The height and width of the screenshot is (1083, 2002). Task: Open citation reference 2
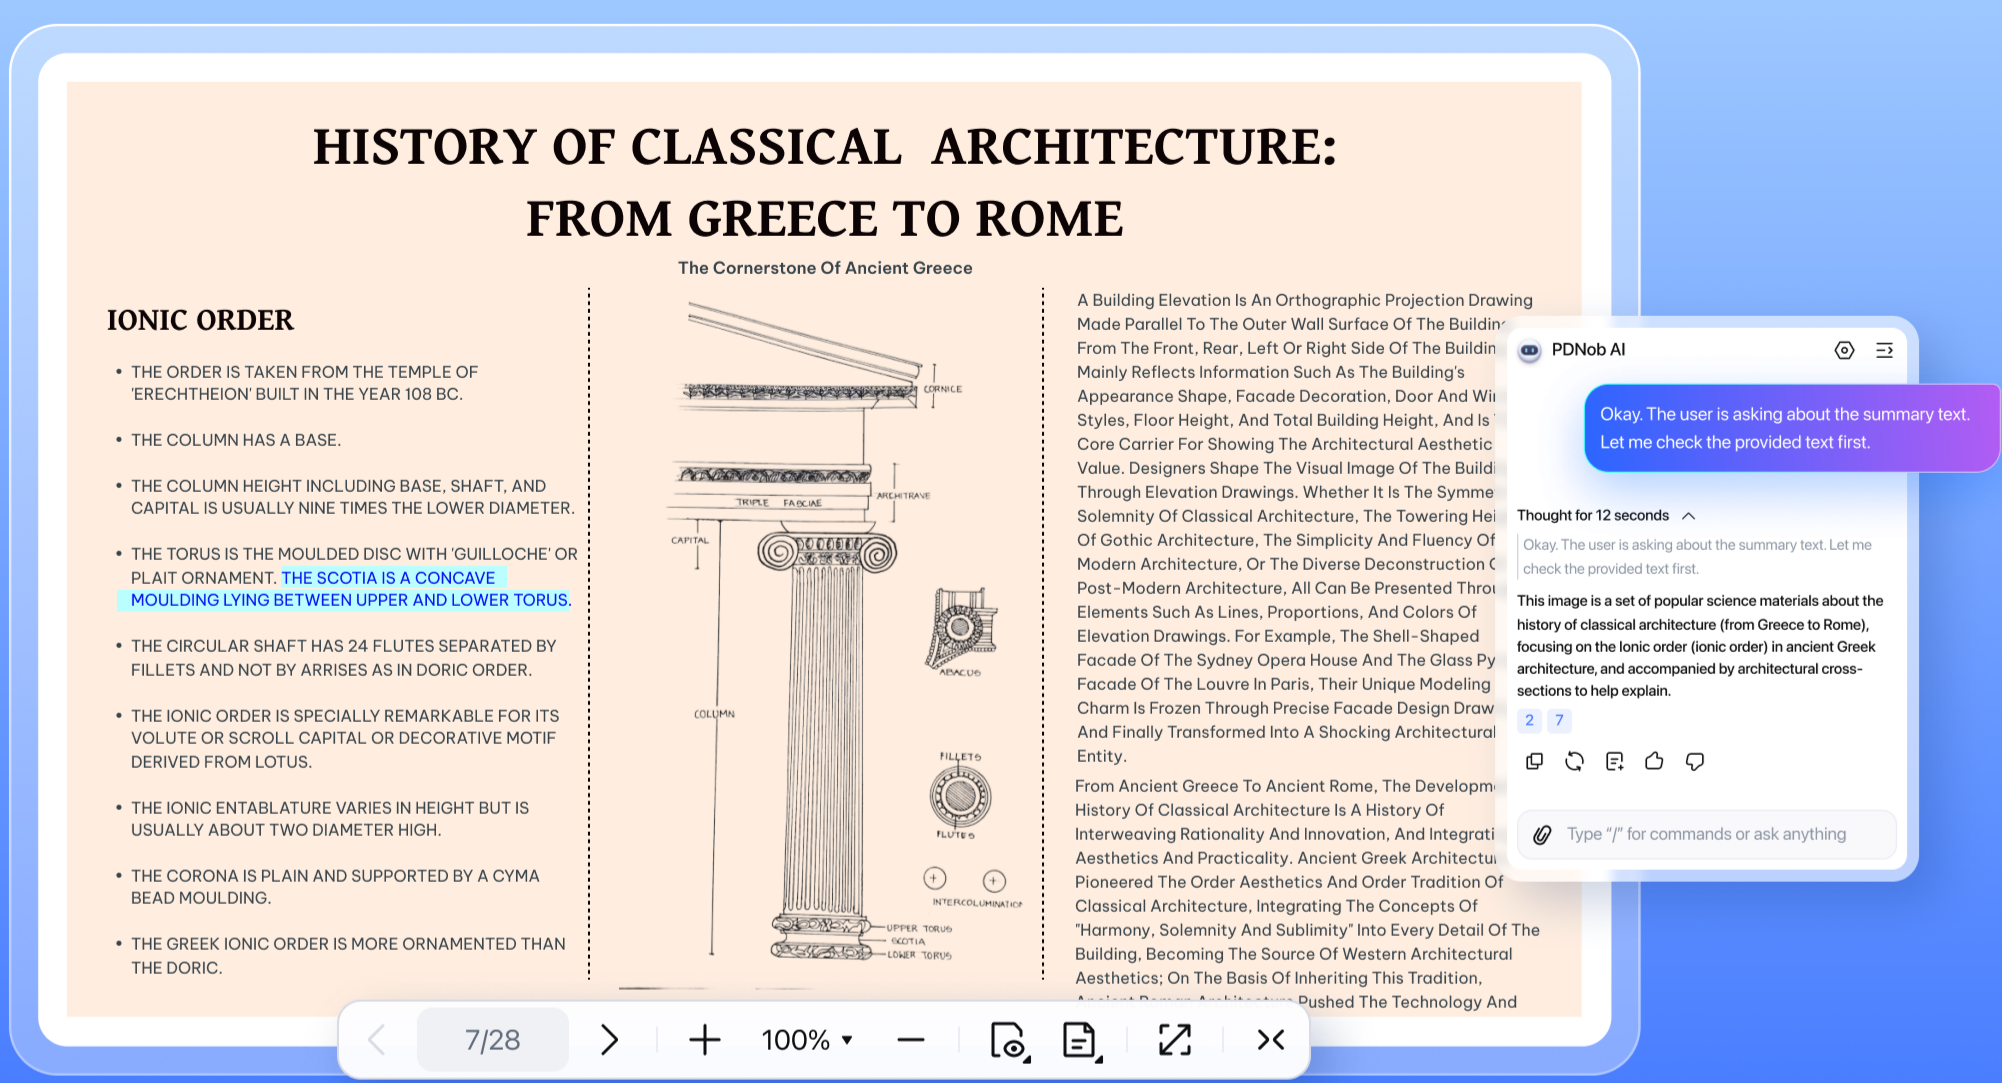[x=1529, y=720]
